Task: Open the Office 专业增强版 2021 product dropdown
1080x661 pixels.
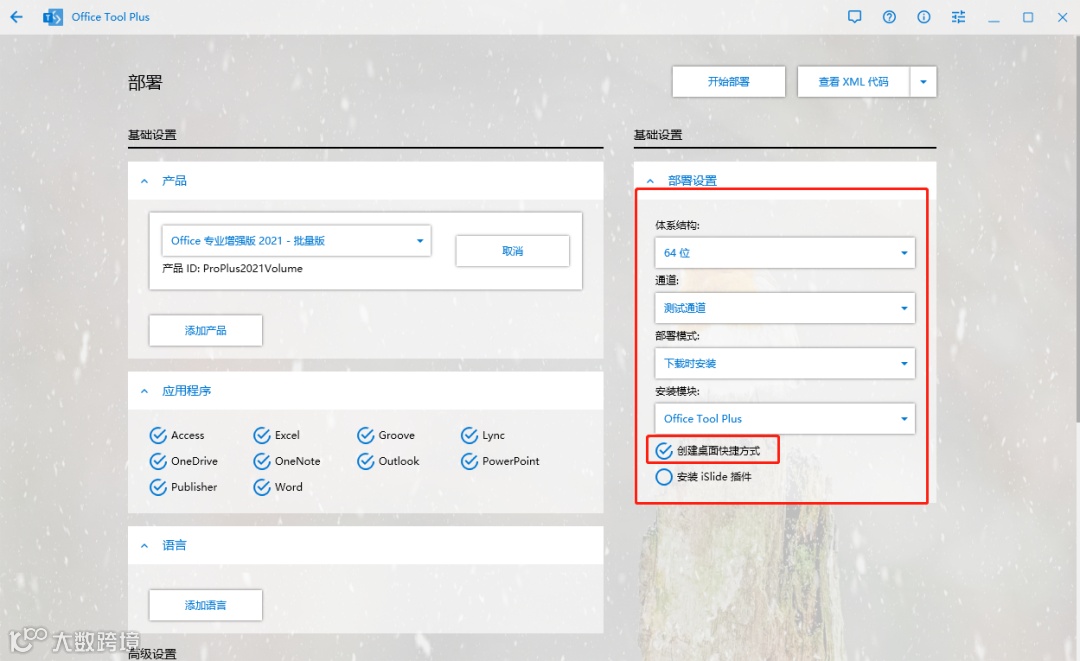Action: point(296,240)
